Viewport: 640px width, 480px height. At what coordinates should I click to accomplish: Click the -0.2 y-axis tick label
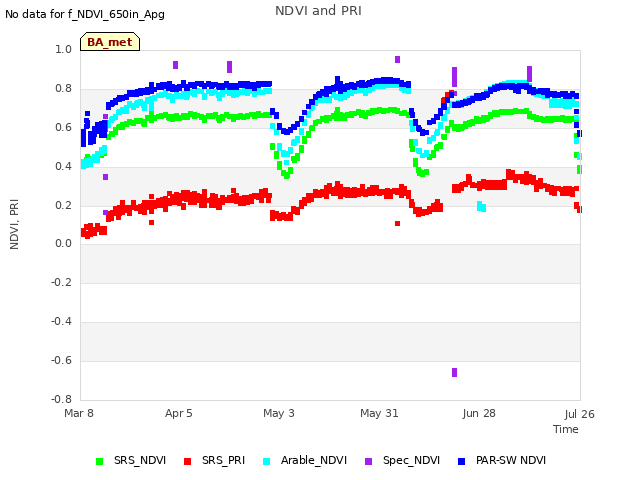pos(61,282)
